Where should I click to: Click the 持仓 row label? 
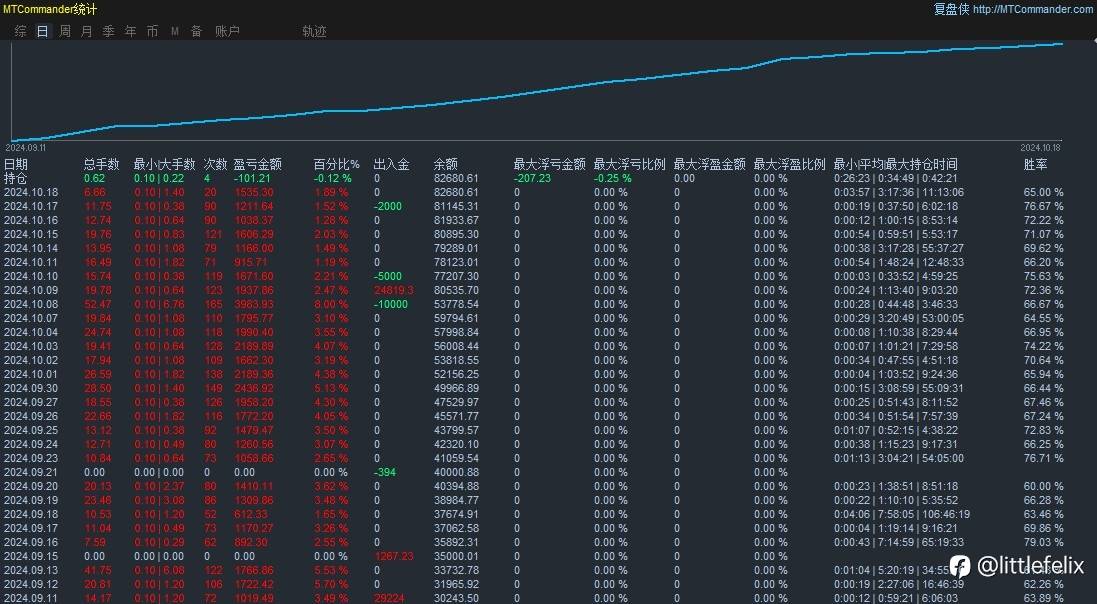coord(16,178)
